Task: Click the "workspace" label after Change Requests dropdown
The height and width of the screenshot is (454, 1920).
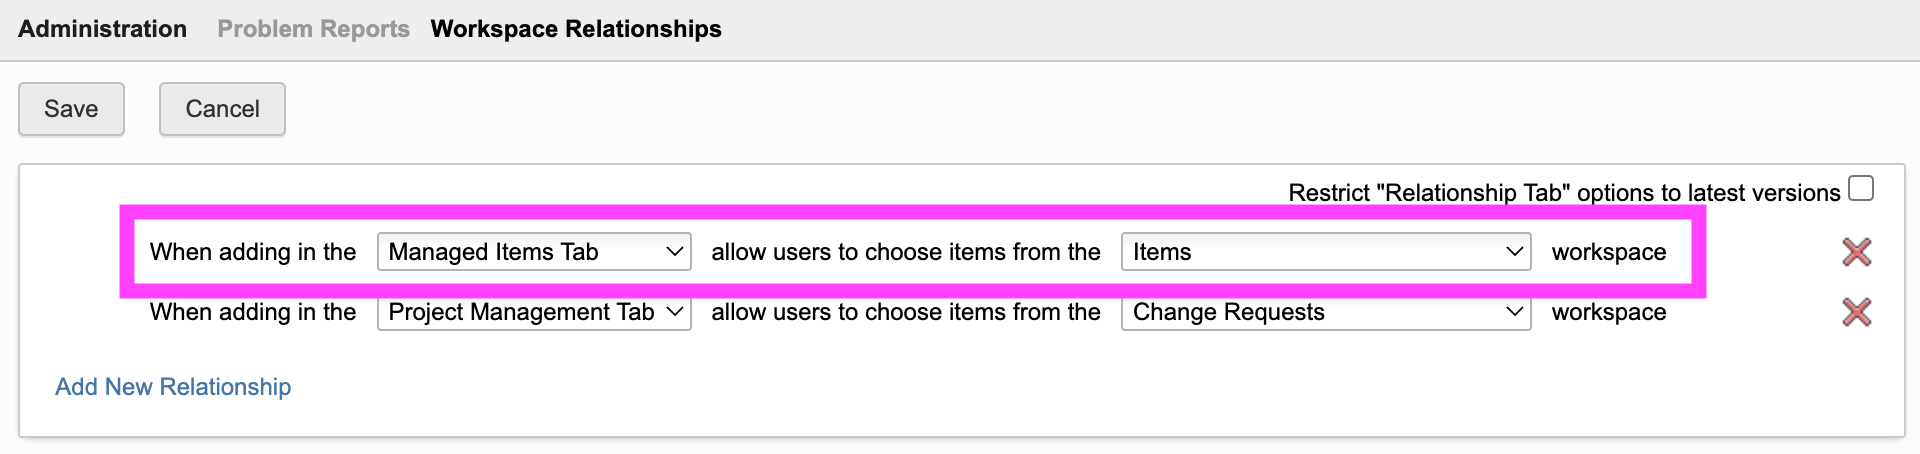Action: (x=1609, y=312)
